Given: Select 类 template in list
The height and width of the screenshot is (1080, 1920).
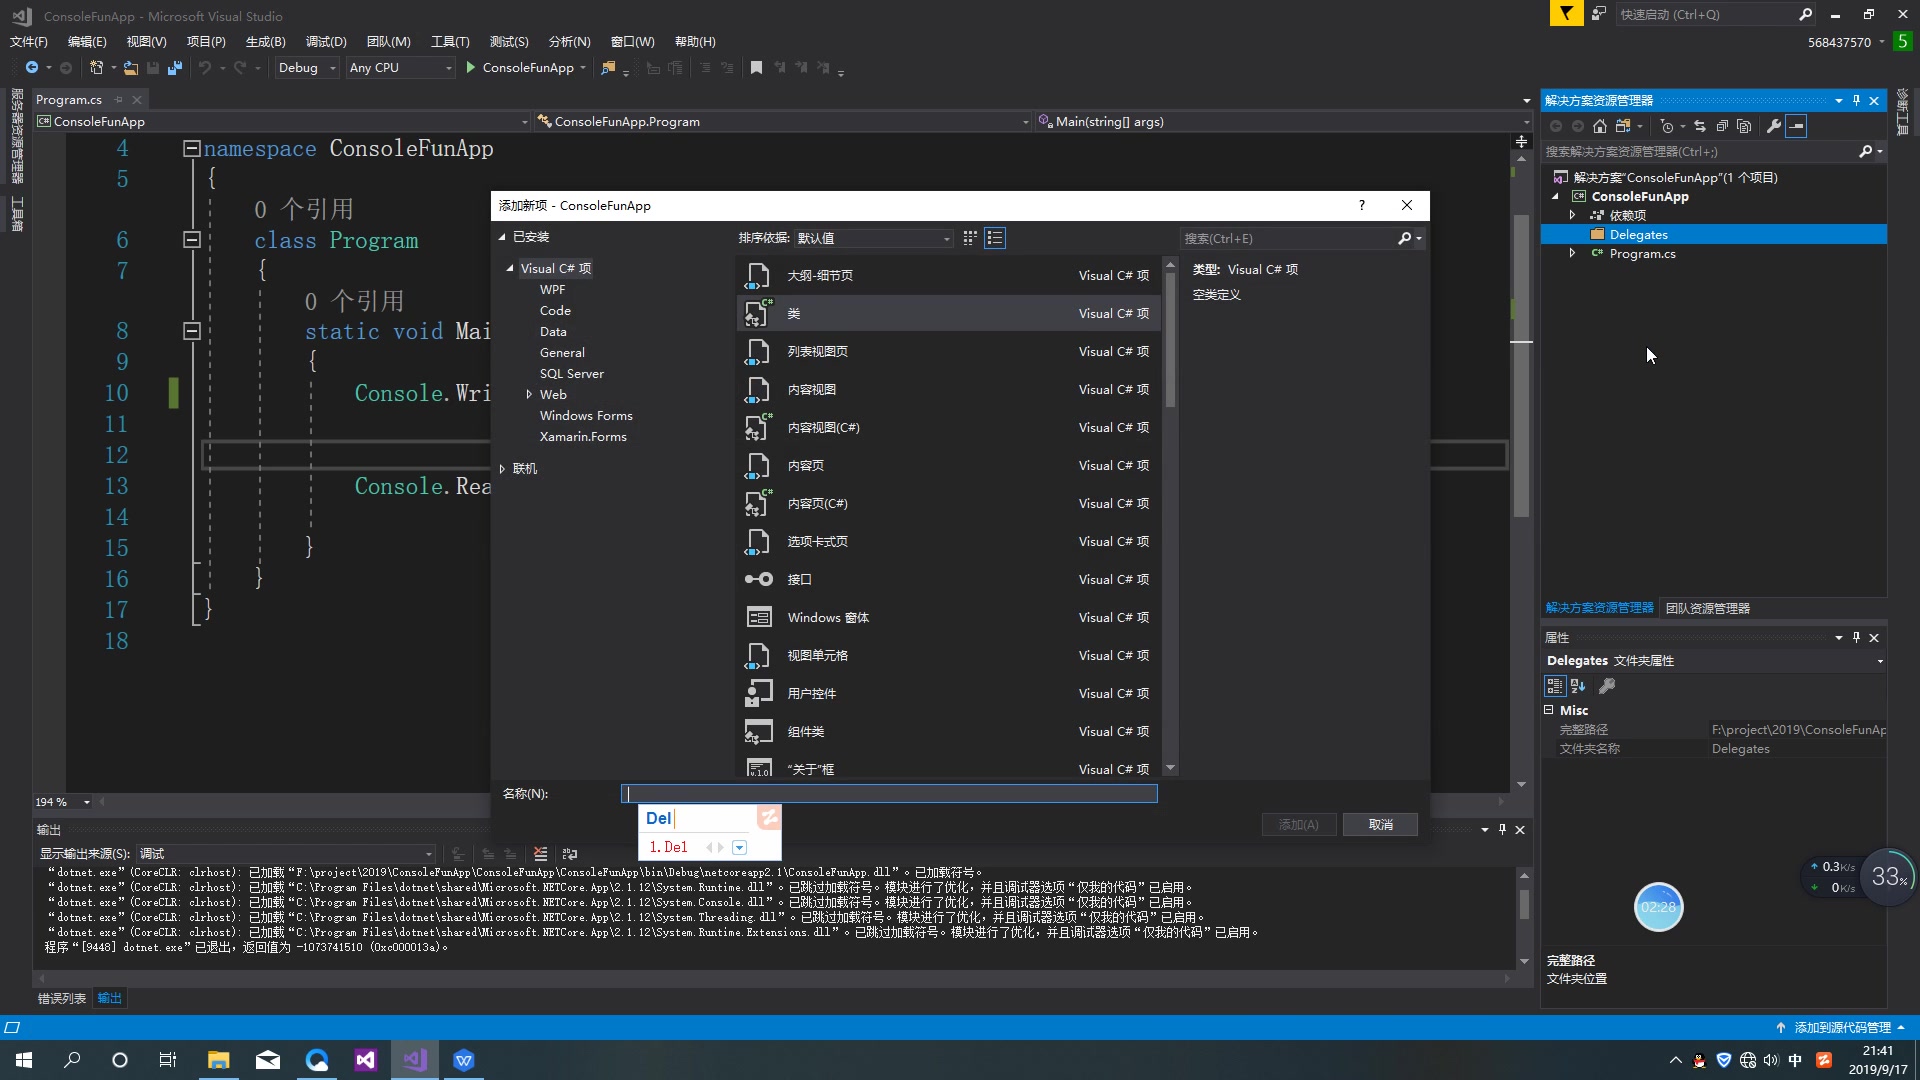Looking at the screenshot, I should [x=949, y=313].
